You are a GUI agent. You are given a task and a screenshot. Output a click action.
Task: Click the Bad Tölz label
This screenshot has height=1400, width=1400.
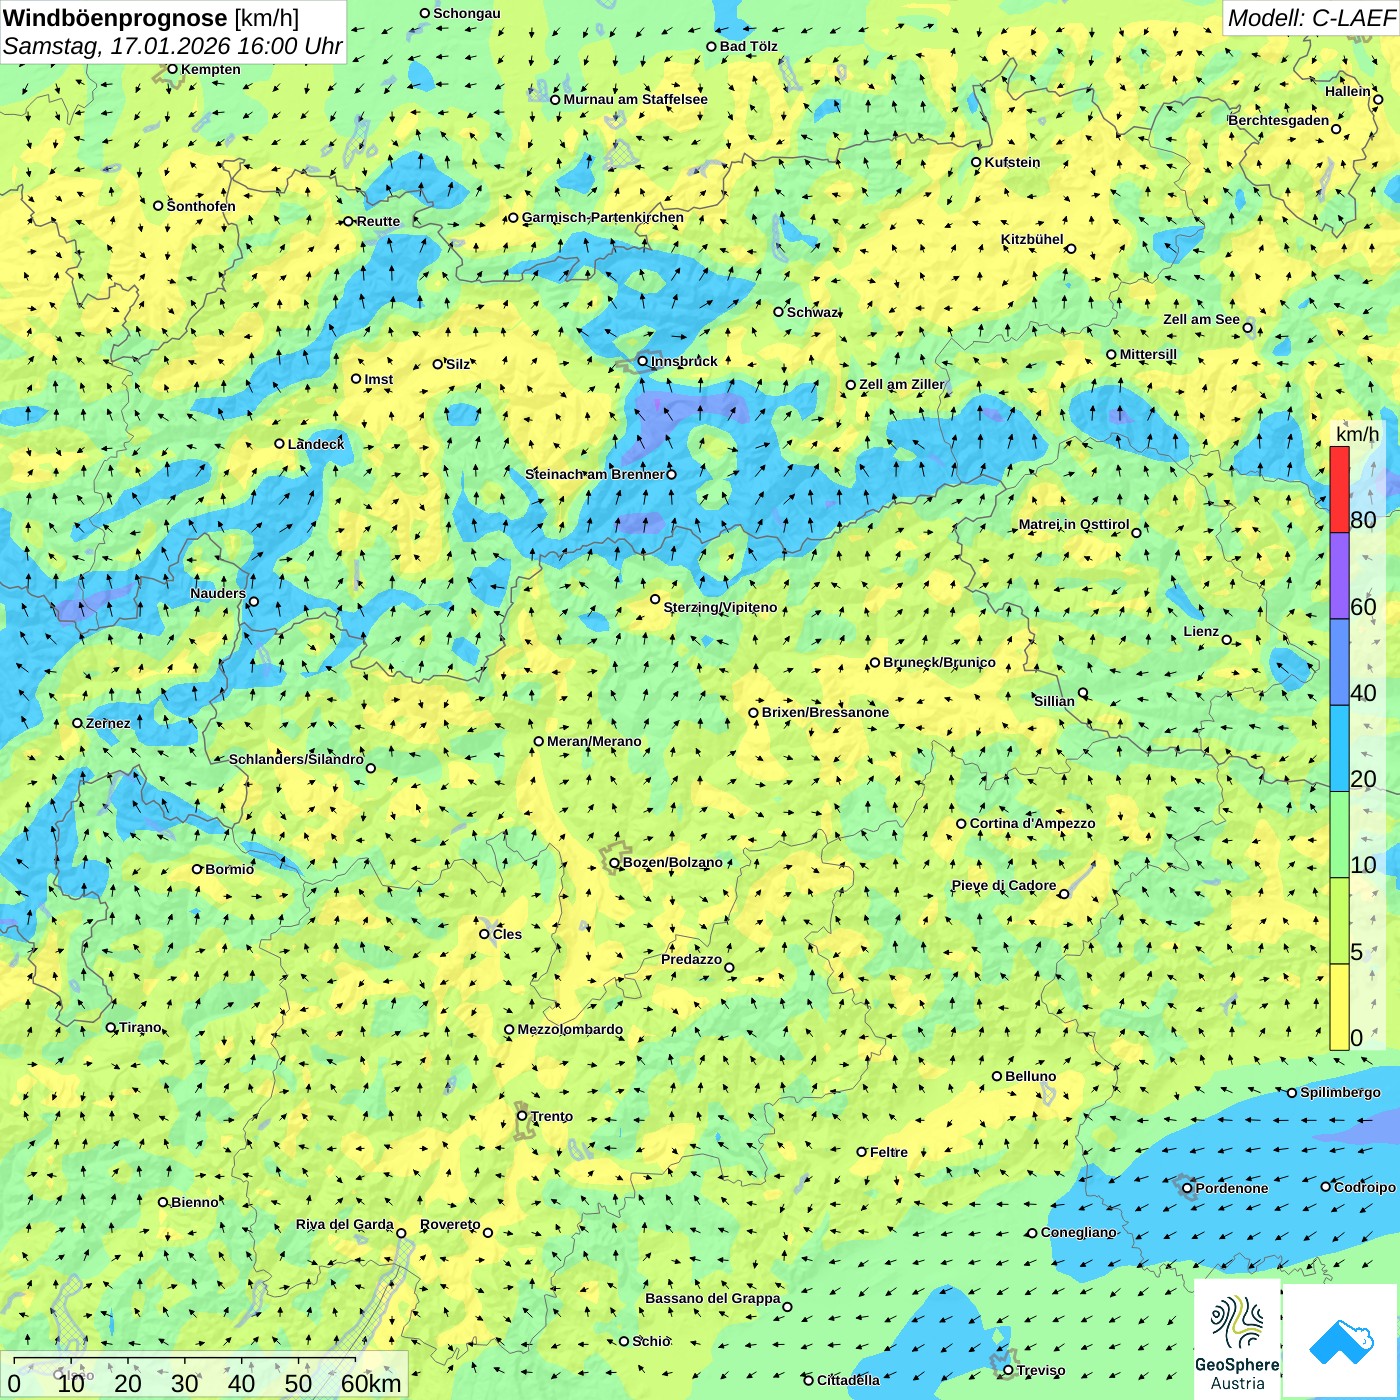tap(748, 46)
